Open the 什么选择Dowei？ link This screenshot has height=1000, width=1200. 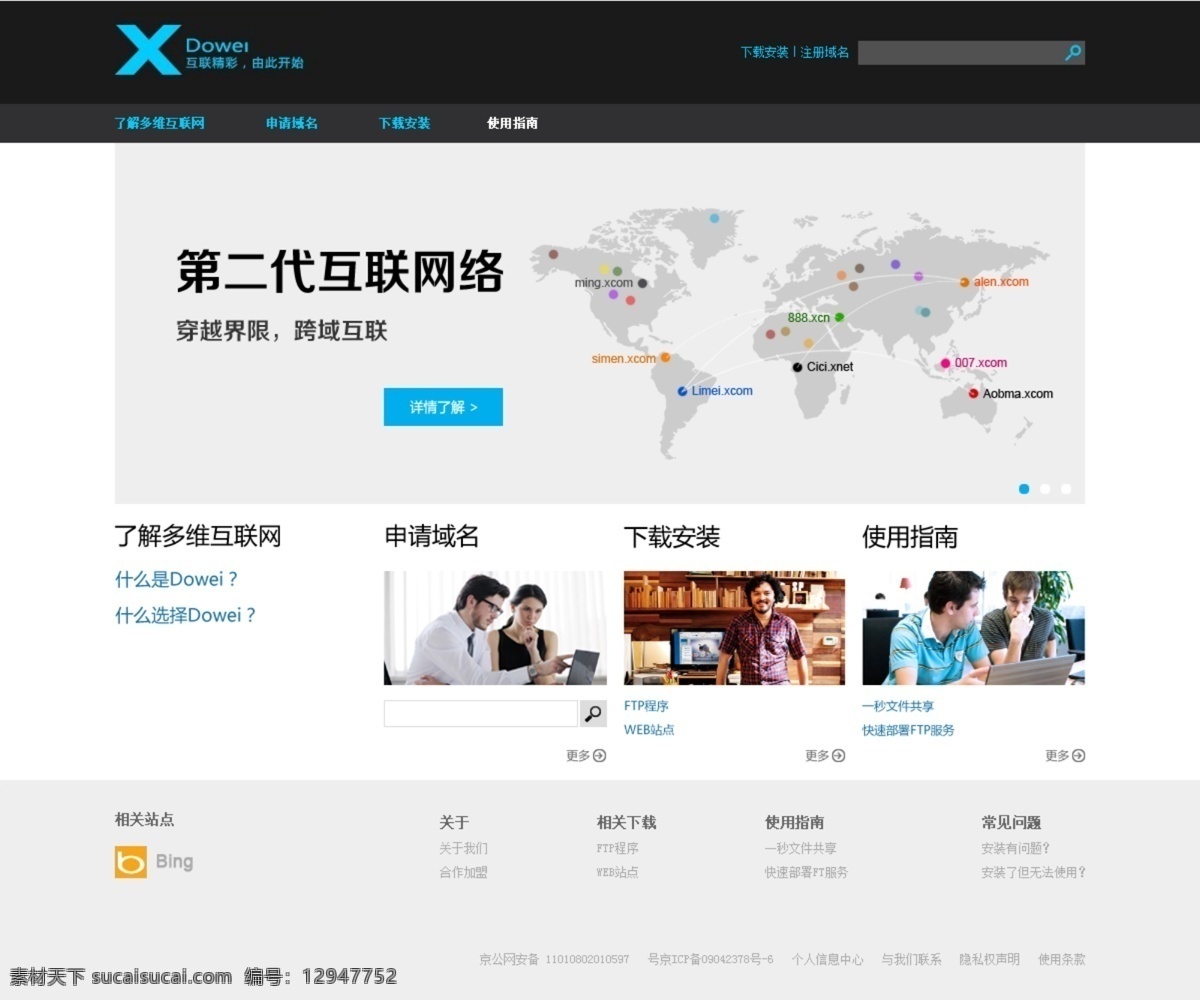tap(186, 616)
